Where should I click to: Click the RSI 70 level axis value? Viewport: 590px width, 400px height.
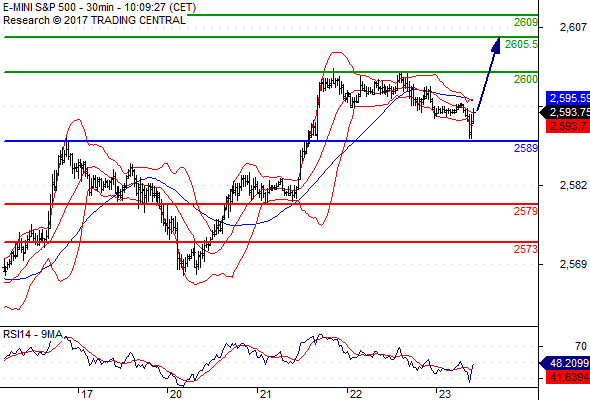point(581,346)
